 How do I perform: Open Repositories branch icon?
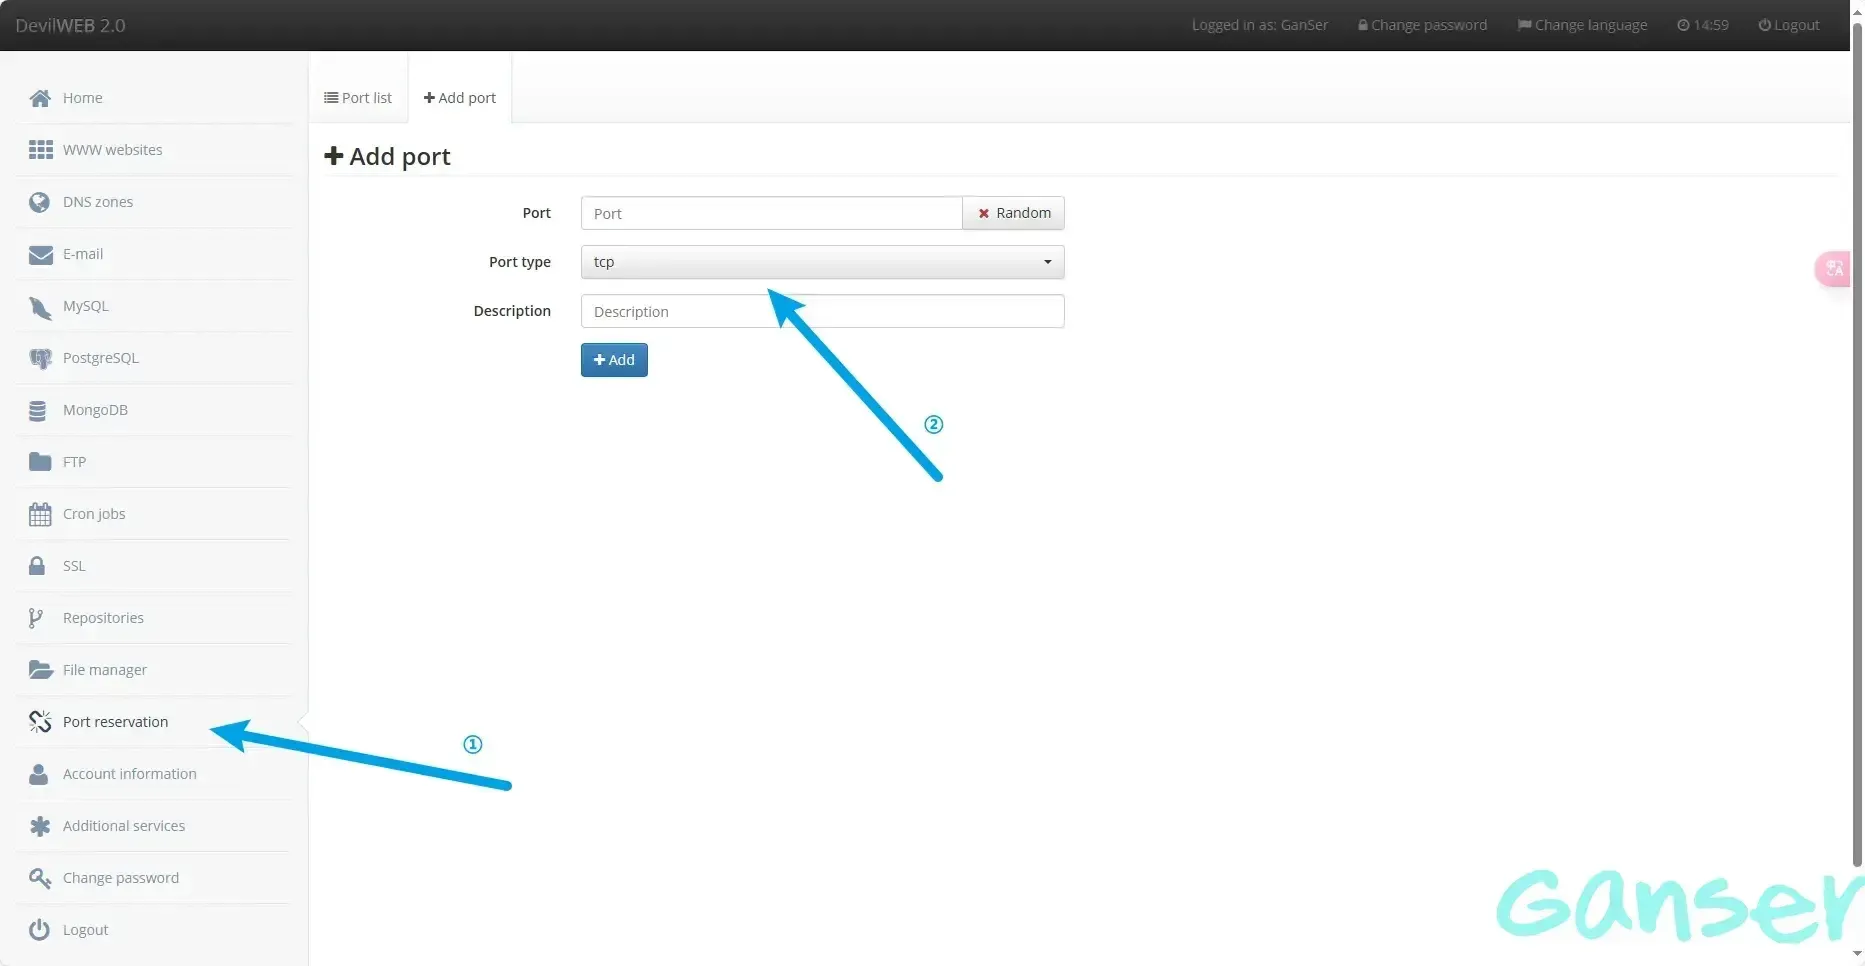[36, 618]
